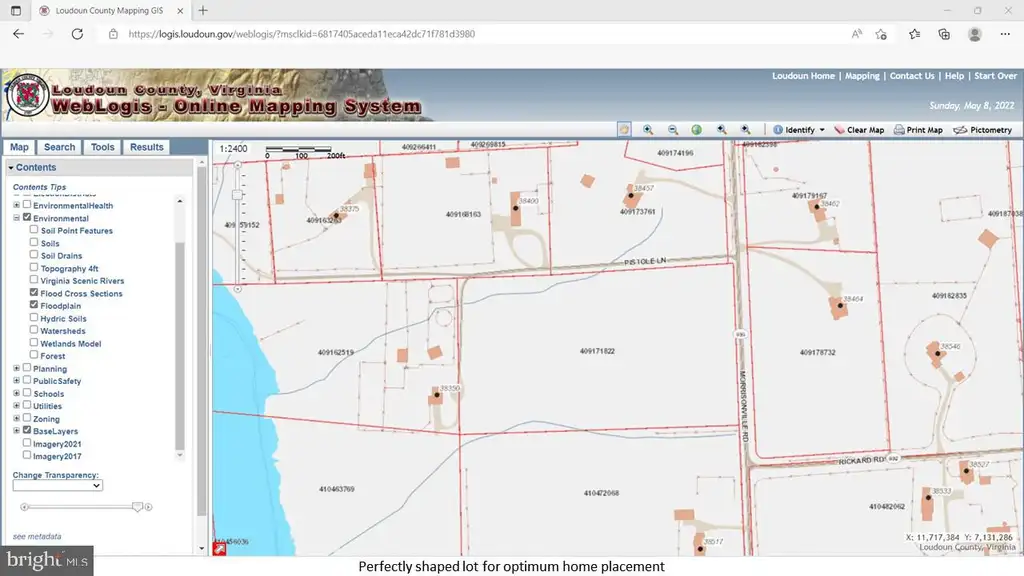Open a new browser tab
The image size is (1024, 576).
pyautogui.click(x=203, y=10)
